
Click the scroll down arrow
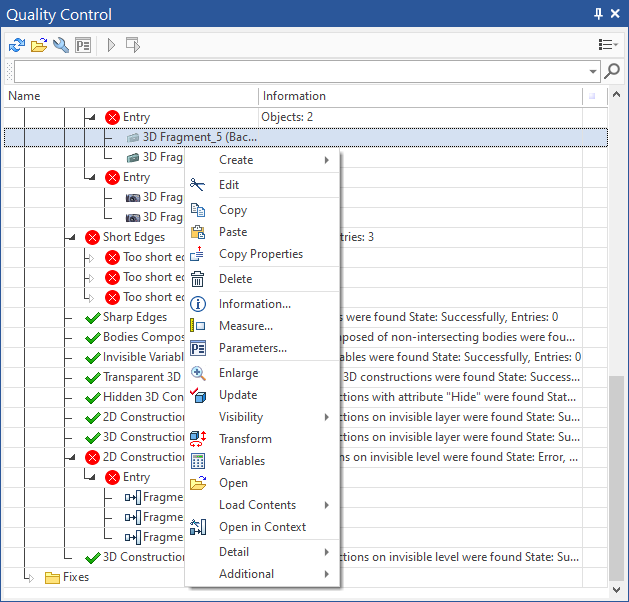[x=616, y=590]
